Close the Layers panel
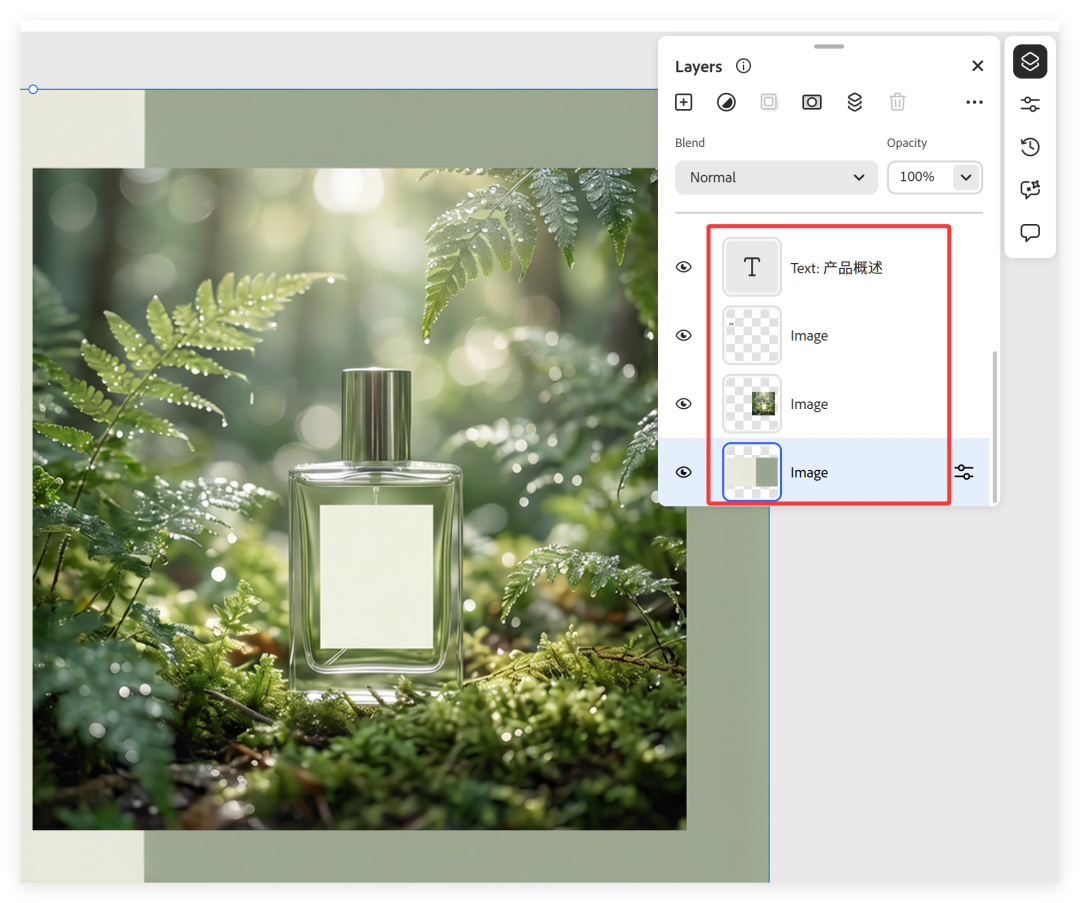 coord(978,66)
